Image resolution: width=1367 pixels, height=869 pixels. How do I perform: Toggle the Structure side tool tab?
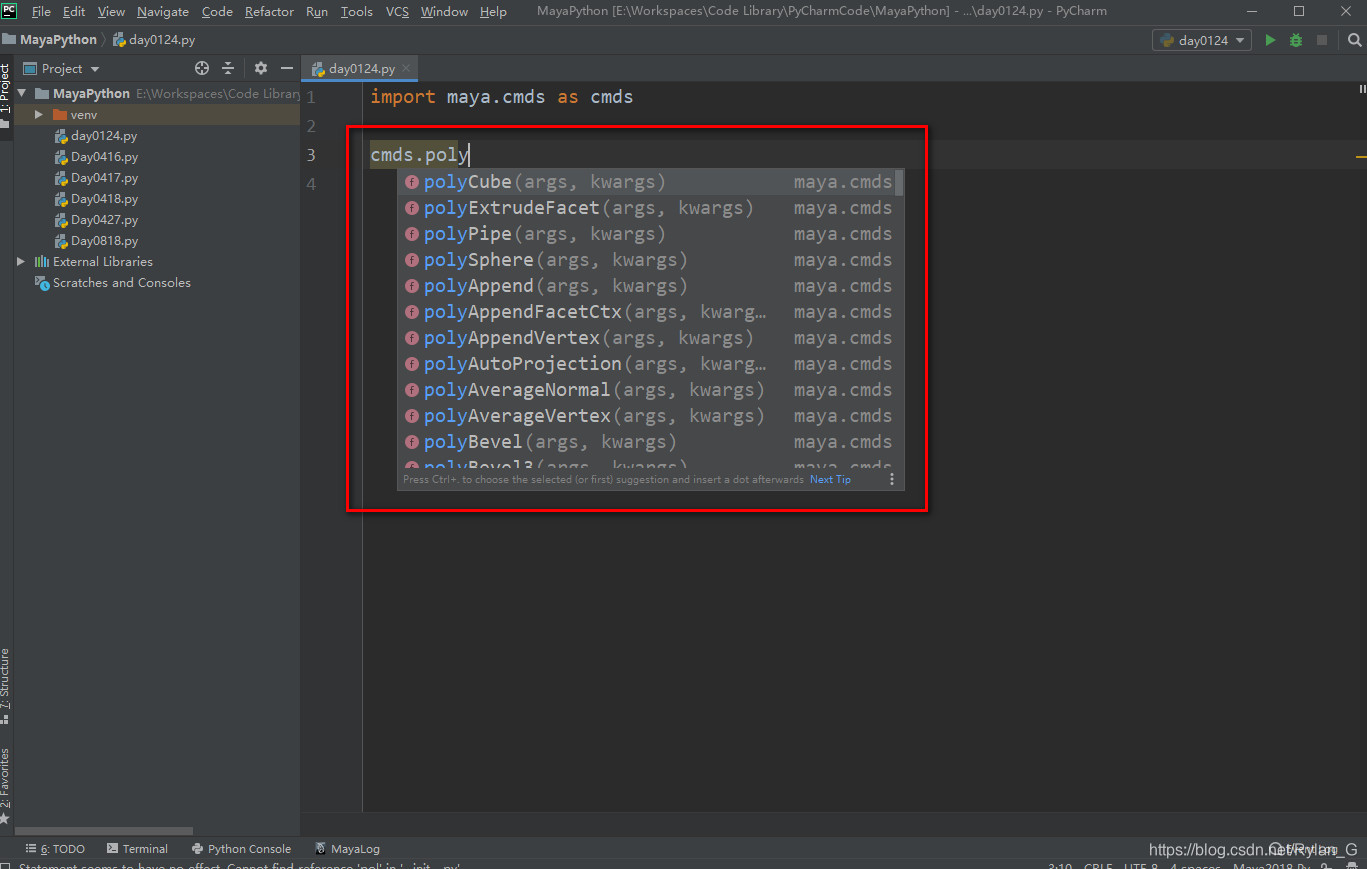[6, 686]
